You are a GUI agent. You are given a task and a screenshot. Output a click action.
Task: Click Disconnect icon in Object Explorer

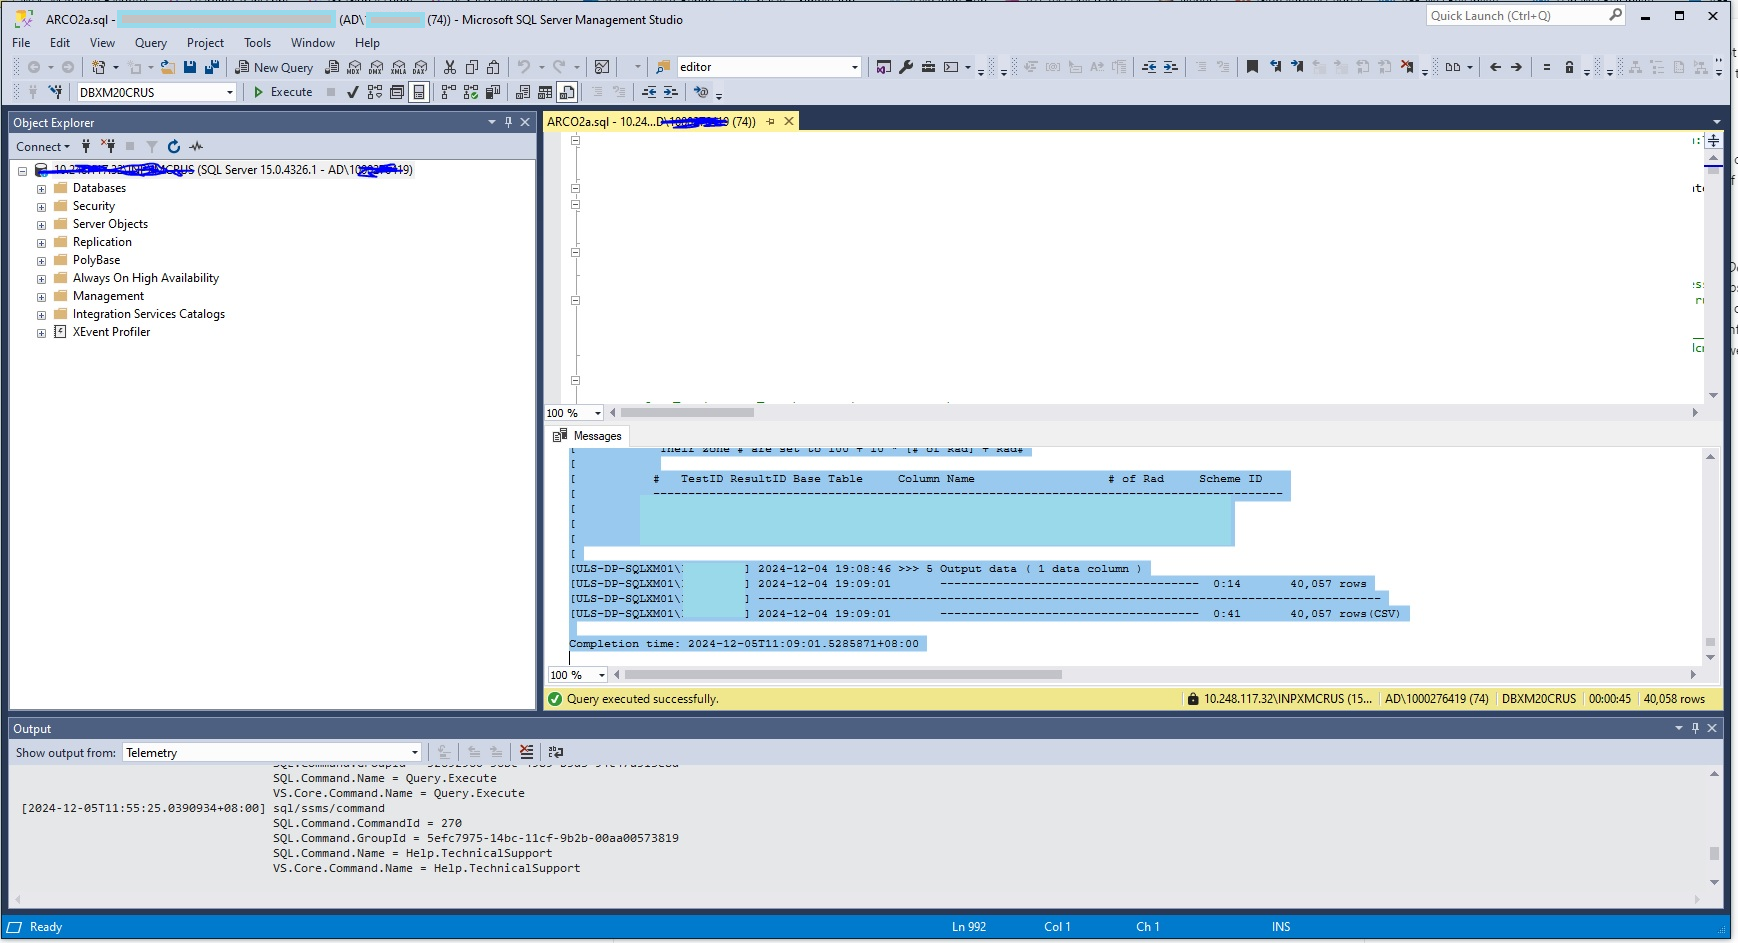tap(108, 146)
